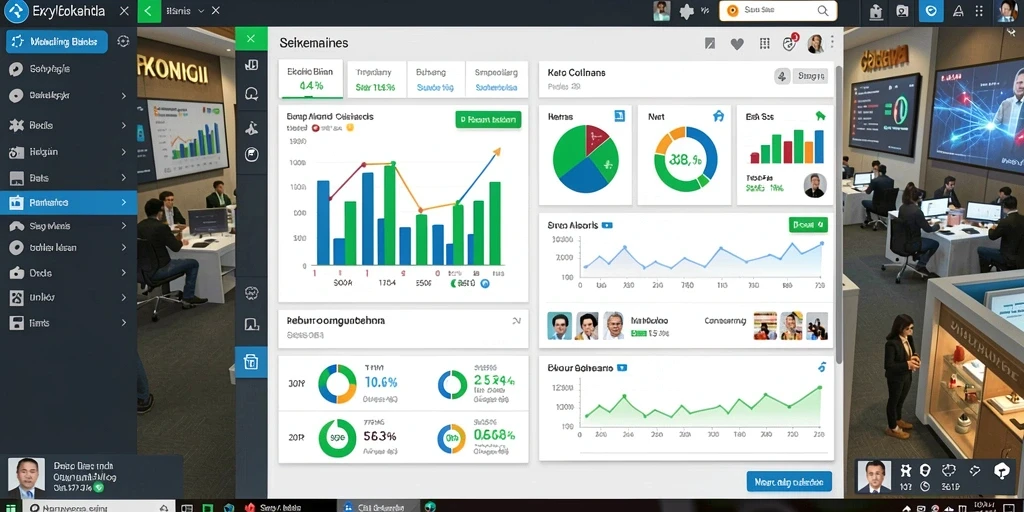This screenshot has width=1024, height=512.
Task: Select the first tab showing 4.4%
Action: pos(310,79)
